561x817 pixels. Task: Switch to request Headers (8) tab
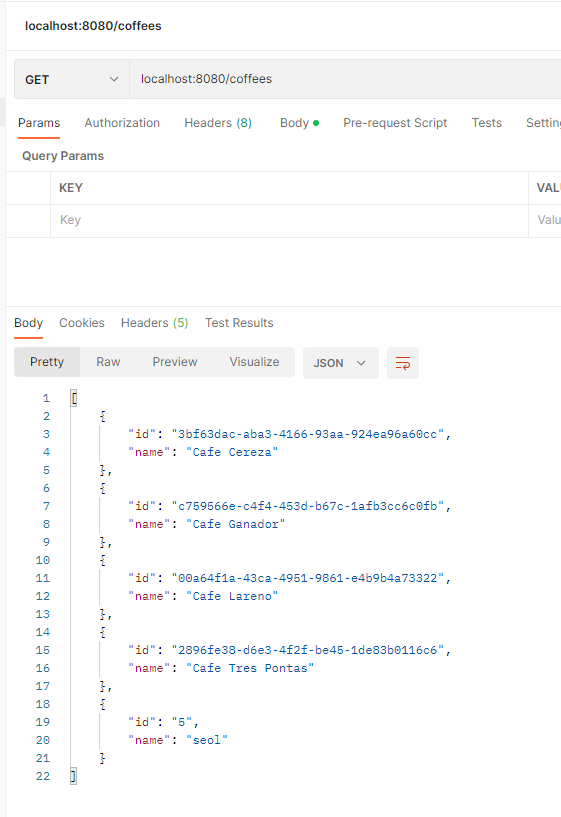point(218,123)
